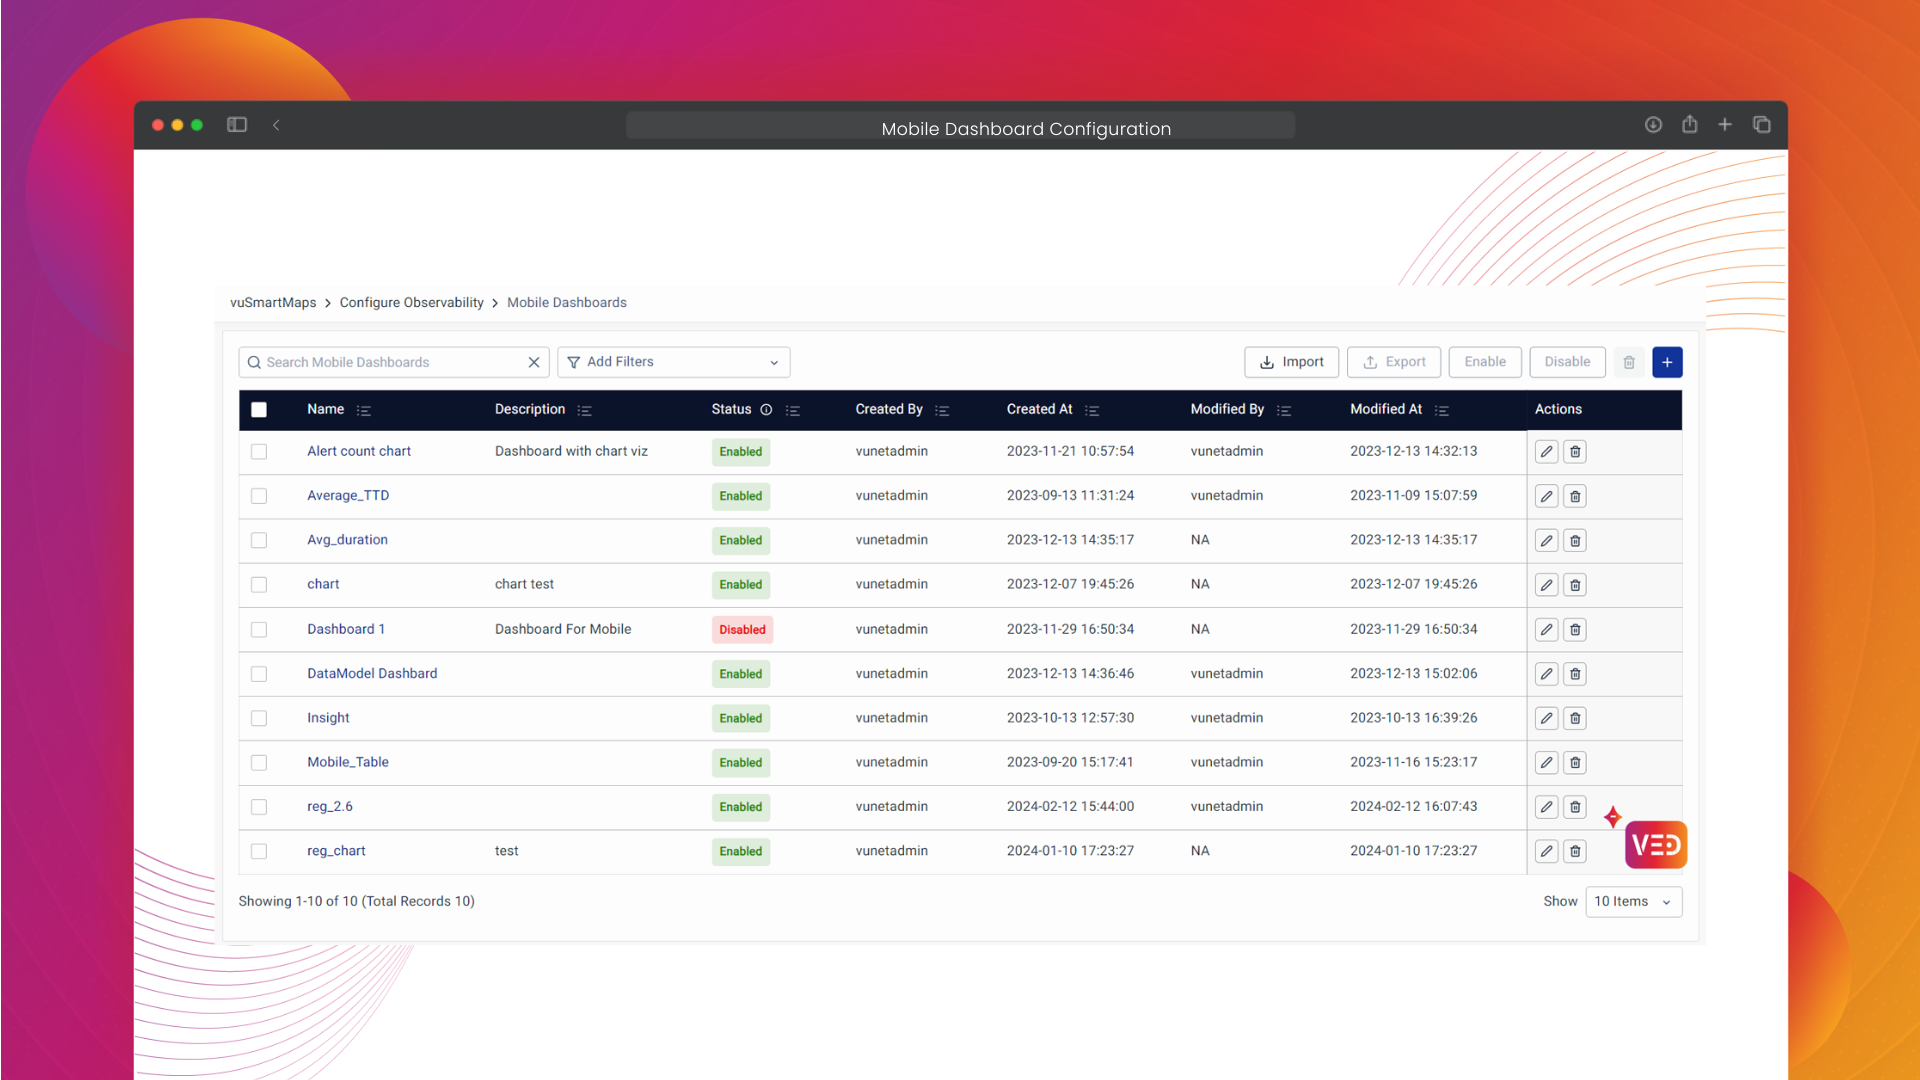The width and height of the screenshot is (1920, 1080).
Task: Open the 10 Items page-size dropdown
Action: 1633,902
